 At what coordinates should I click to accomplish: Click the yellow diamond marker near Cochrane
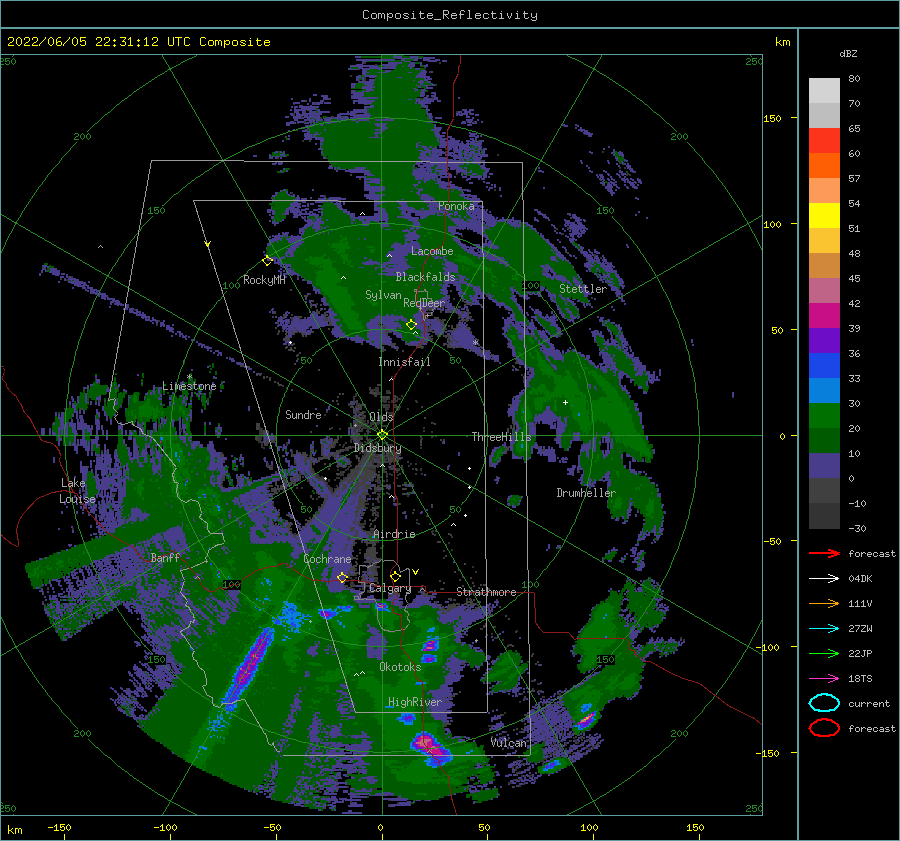(x=342, y=577)
